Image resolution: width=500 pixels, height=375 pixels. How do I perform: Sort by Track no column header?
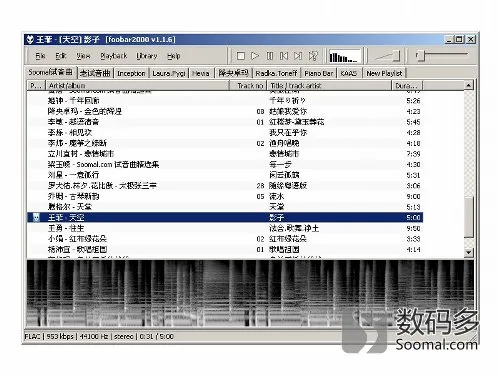[249, 86]
